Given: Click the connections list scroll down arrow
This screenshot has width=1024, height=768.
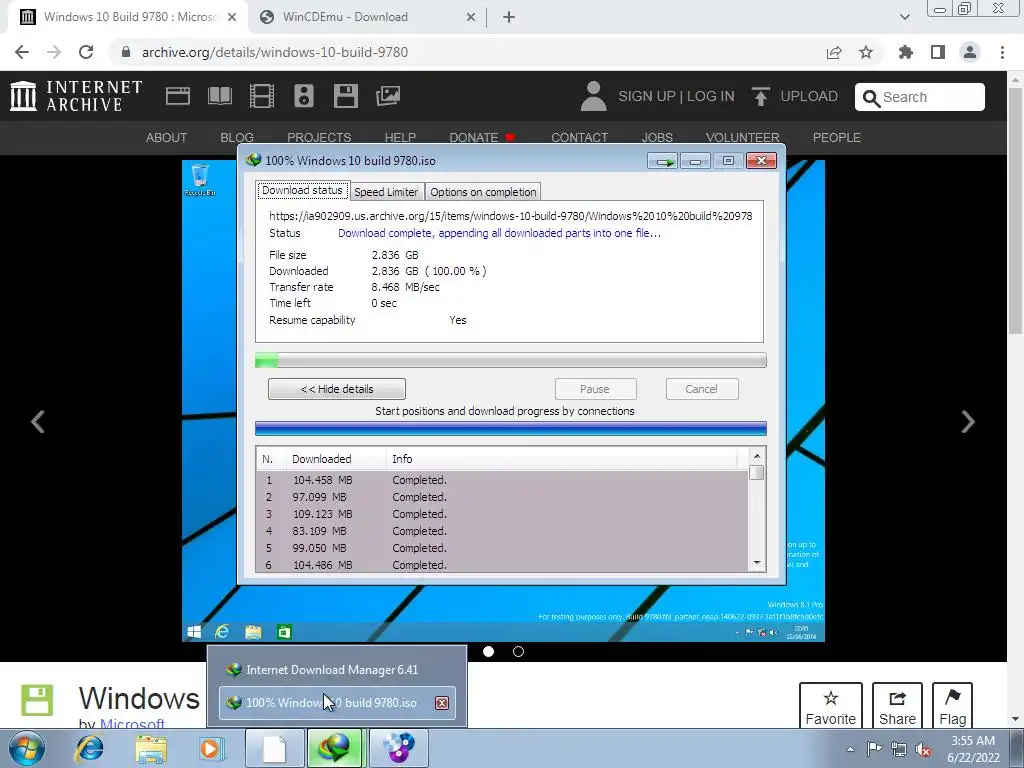Looking at the screenshot, I should point(757,563).
